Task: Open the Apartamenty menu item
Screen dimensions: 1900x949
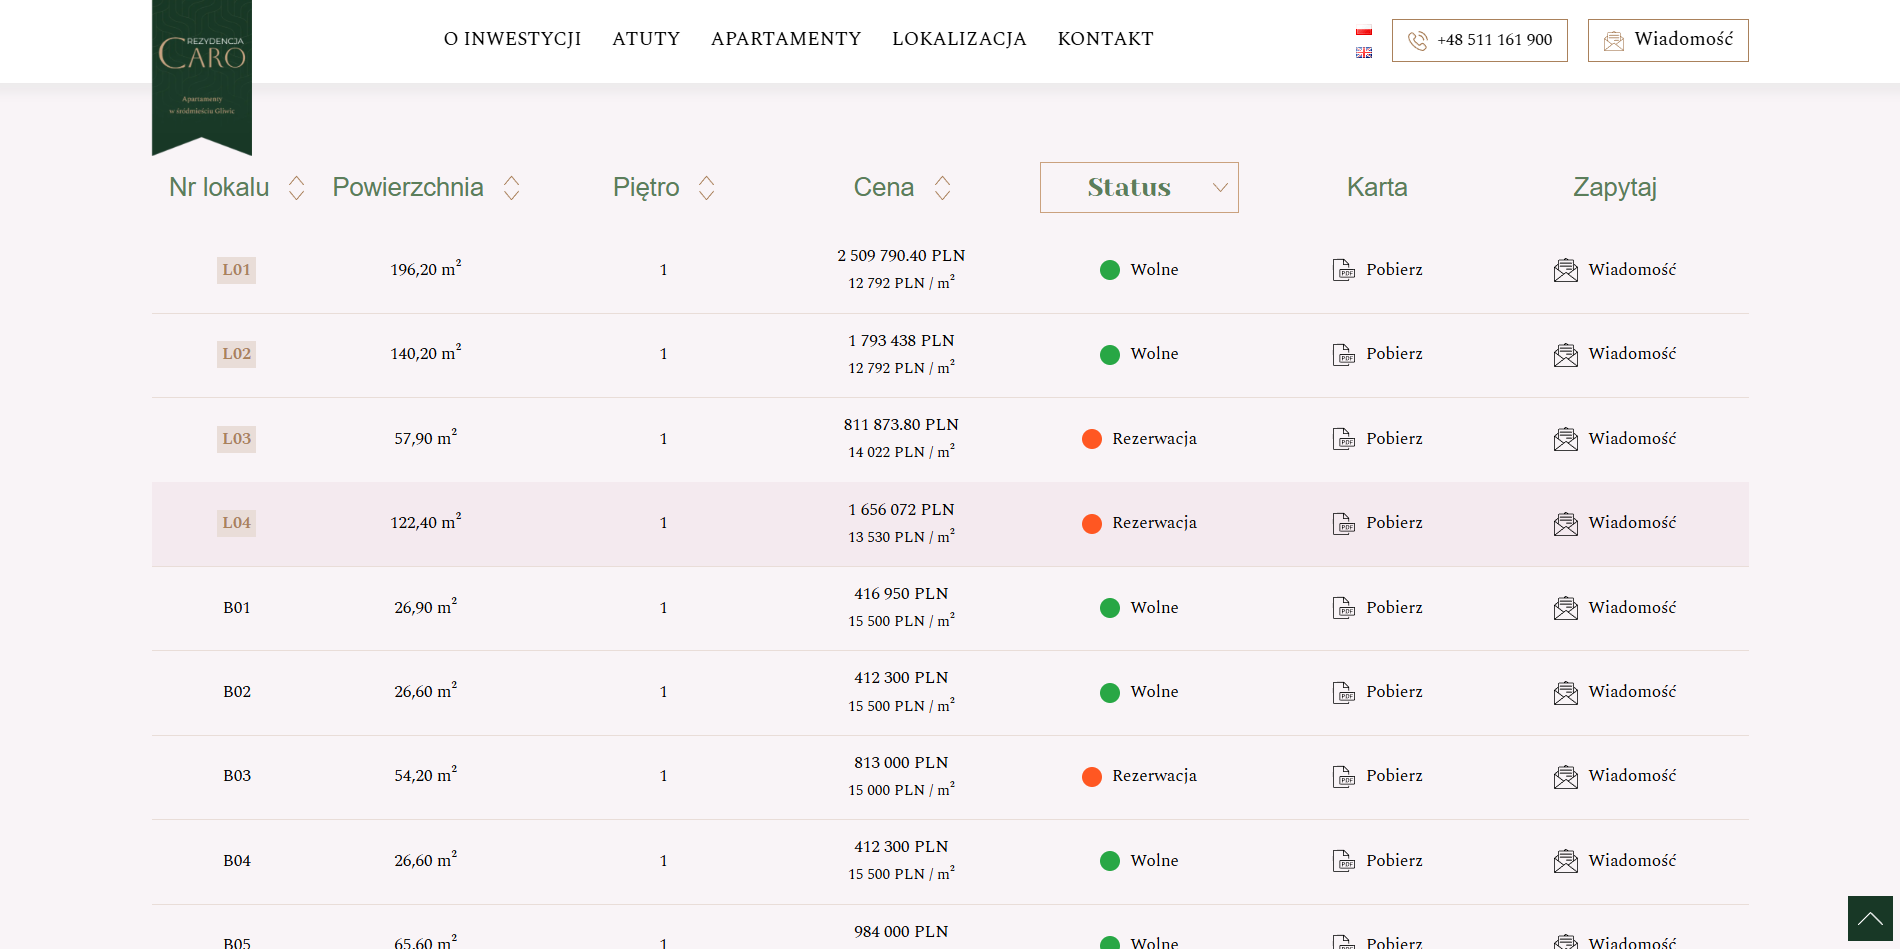Action: (x=786, y=39)
